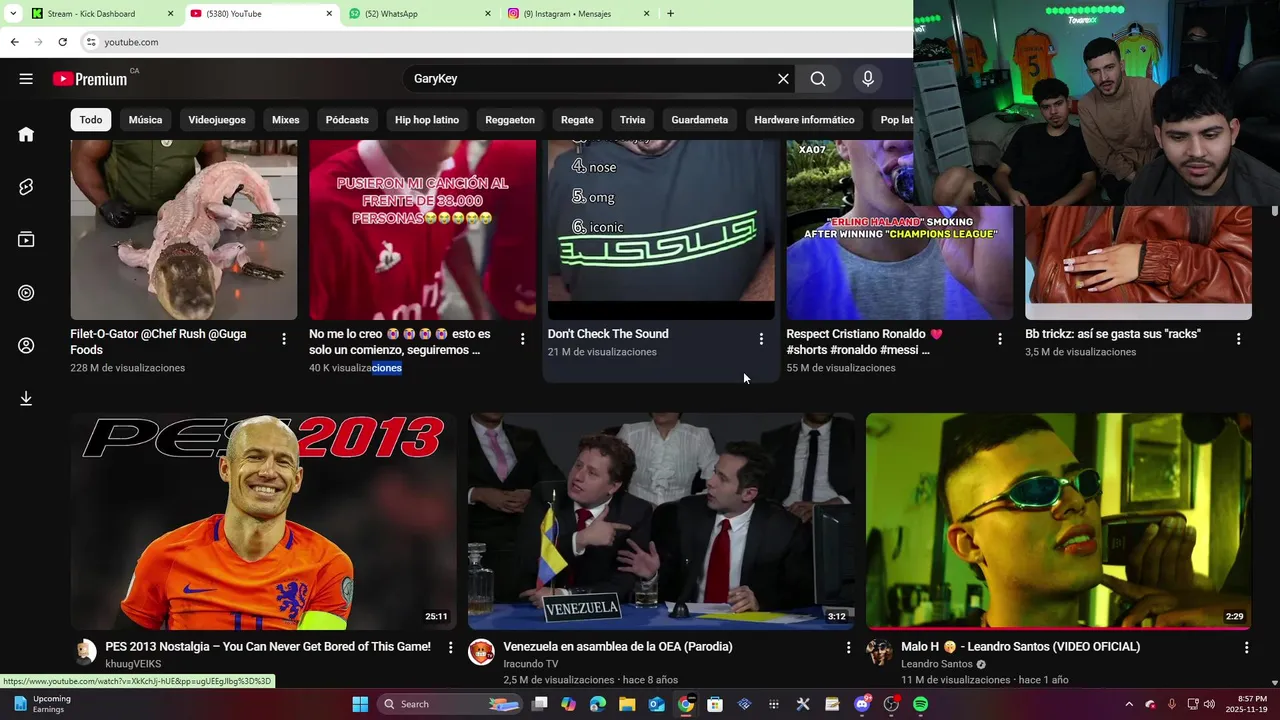
Task: Click khuugVEIKS channel avatar
Action: (x=84, y=652)
